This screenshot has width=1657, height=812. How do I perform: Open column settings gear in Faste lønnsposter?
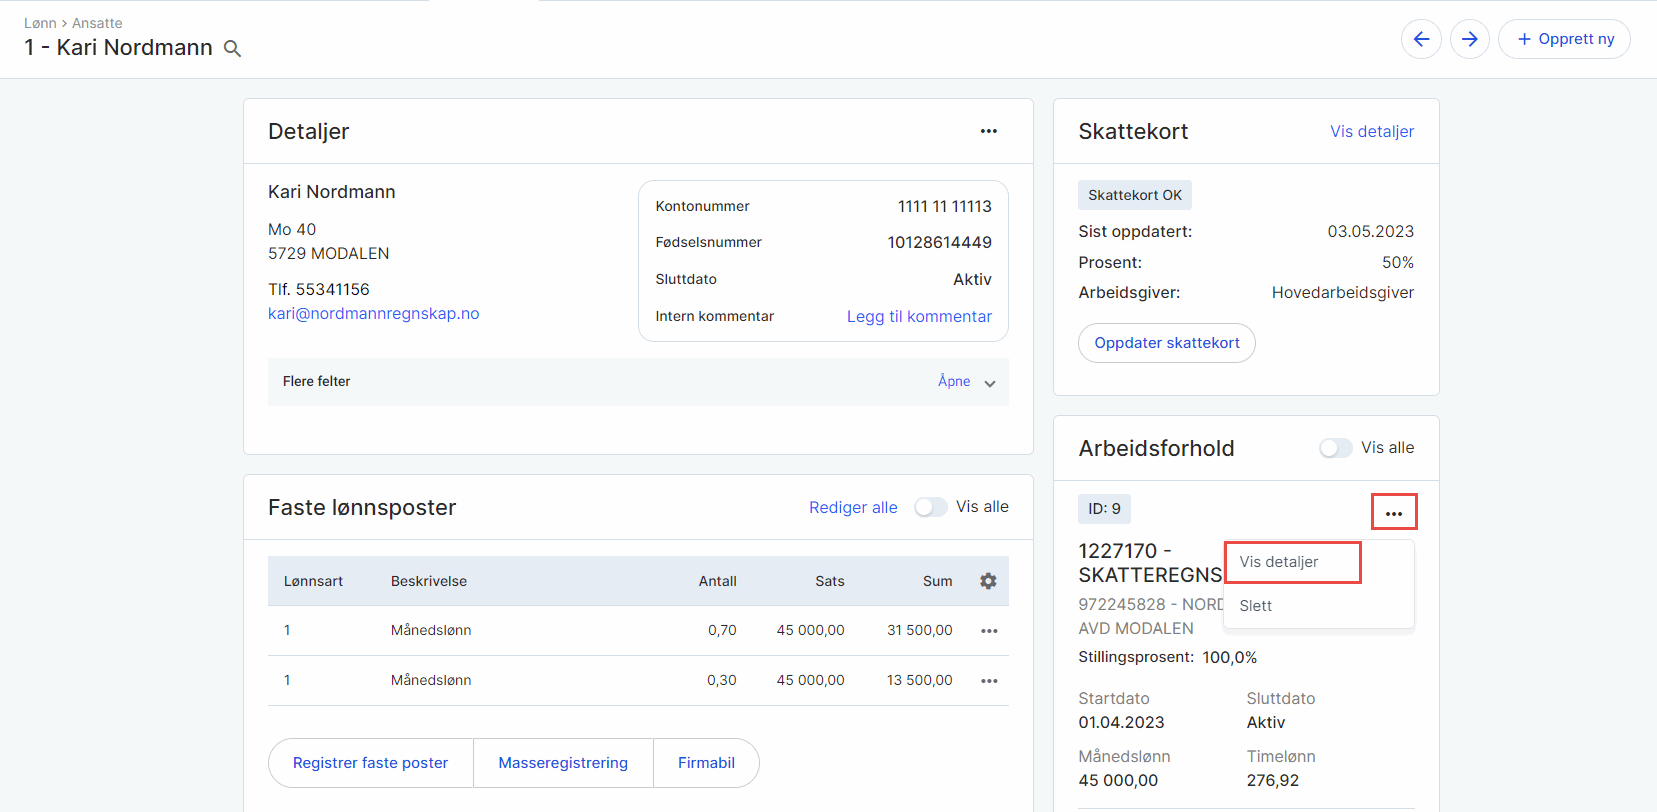988,581
